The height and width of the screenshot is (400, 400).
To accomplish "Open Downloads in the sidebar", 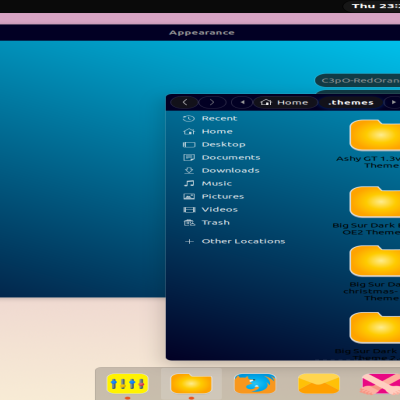I will (231, 170).
